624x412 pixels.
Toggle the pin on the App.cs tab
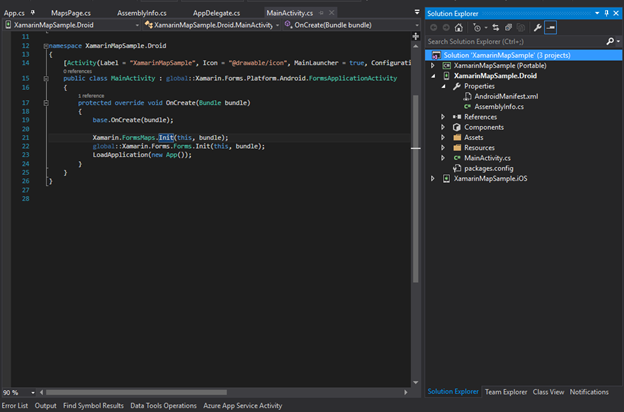(30, 12)
